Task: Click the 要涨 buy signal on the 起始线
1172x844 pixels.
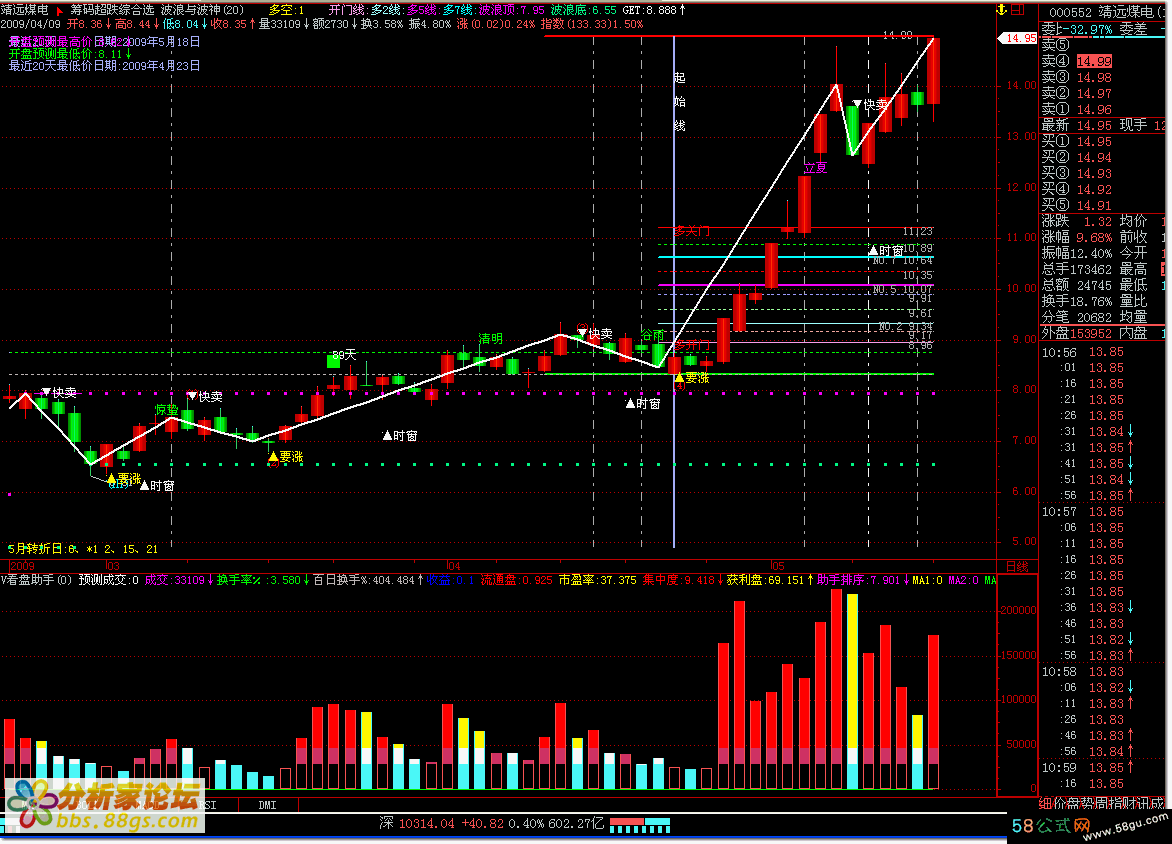Action: tap(691, 378)
